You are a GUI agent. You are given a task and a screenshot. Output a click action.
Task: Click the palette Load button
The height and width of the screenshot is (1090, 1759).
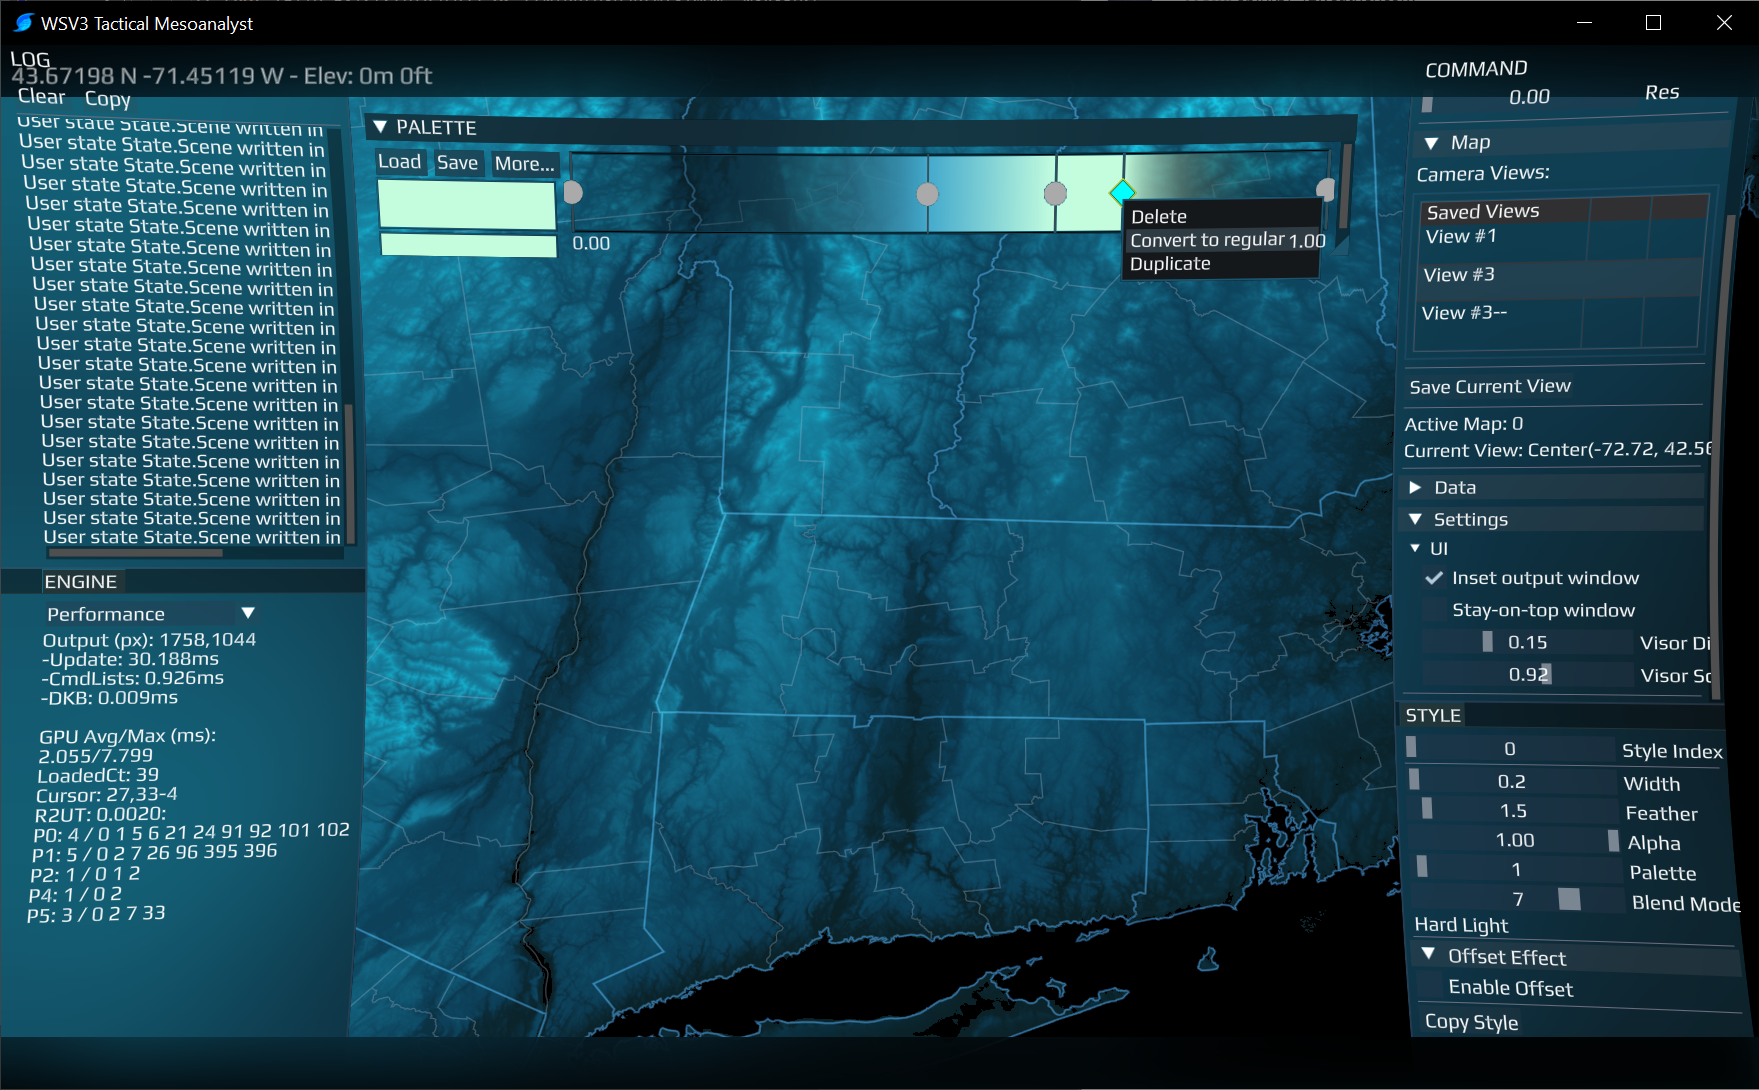399,162
